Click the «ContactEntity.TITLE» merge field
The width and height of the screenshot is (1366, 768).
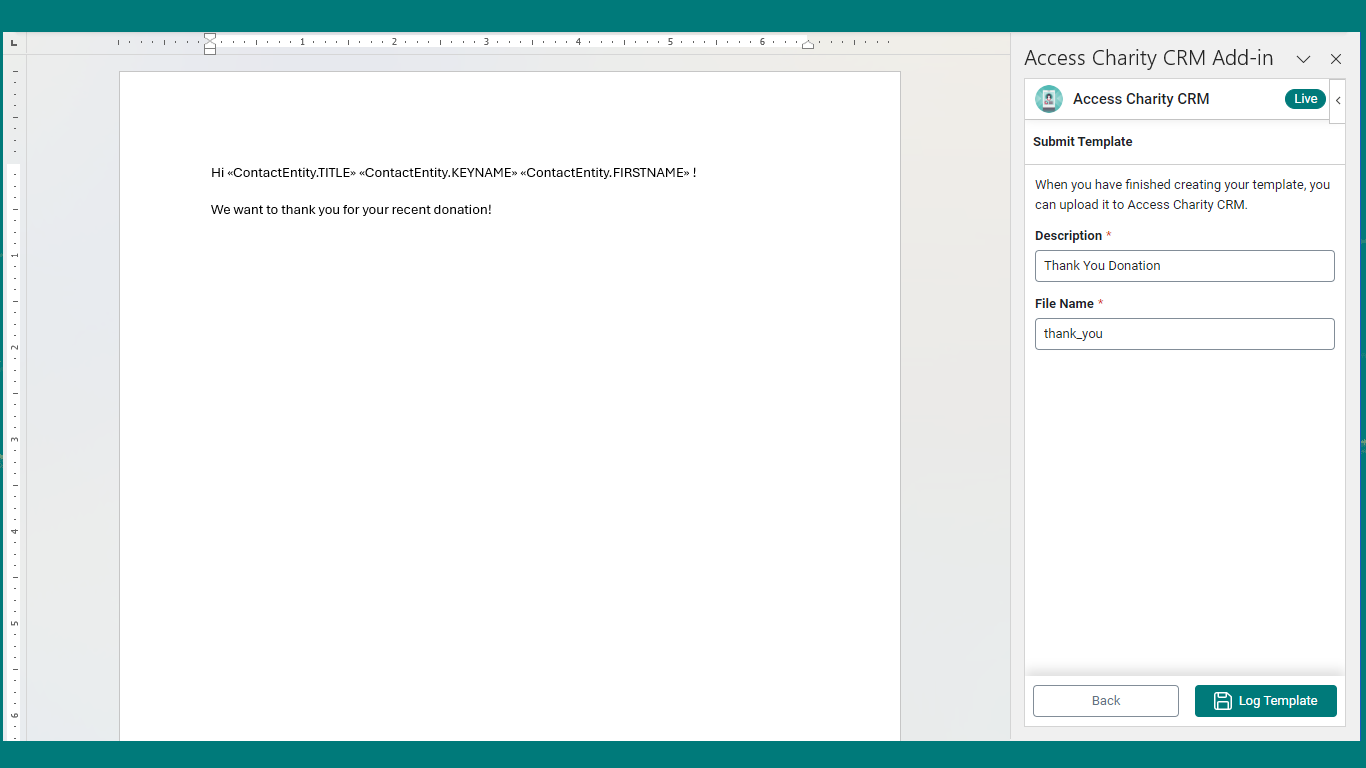pyautogui.click(x=292, y=173)
